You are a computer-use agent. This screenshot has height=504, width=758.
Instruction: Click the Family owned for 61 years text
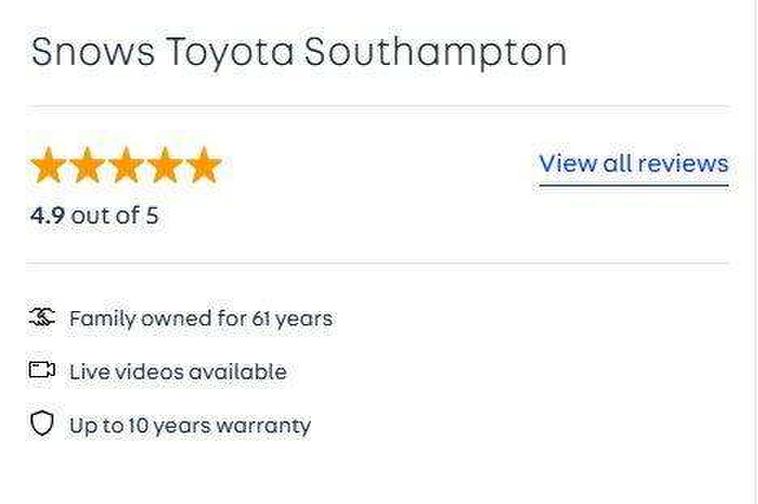pyautogui.click(x=200, y=319)
